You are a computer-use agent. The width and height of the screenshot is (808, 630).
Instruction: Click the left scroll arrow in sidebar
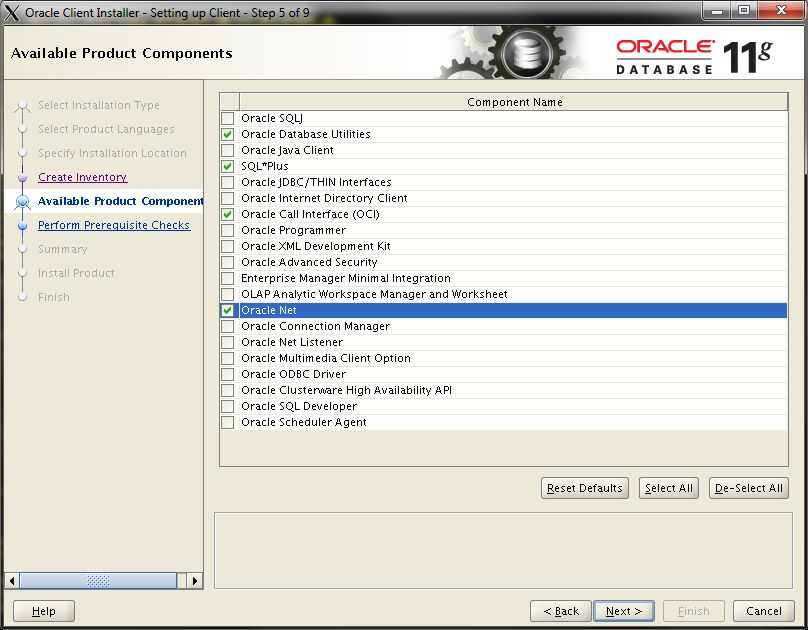12,581
